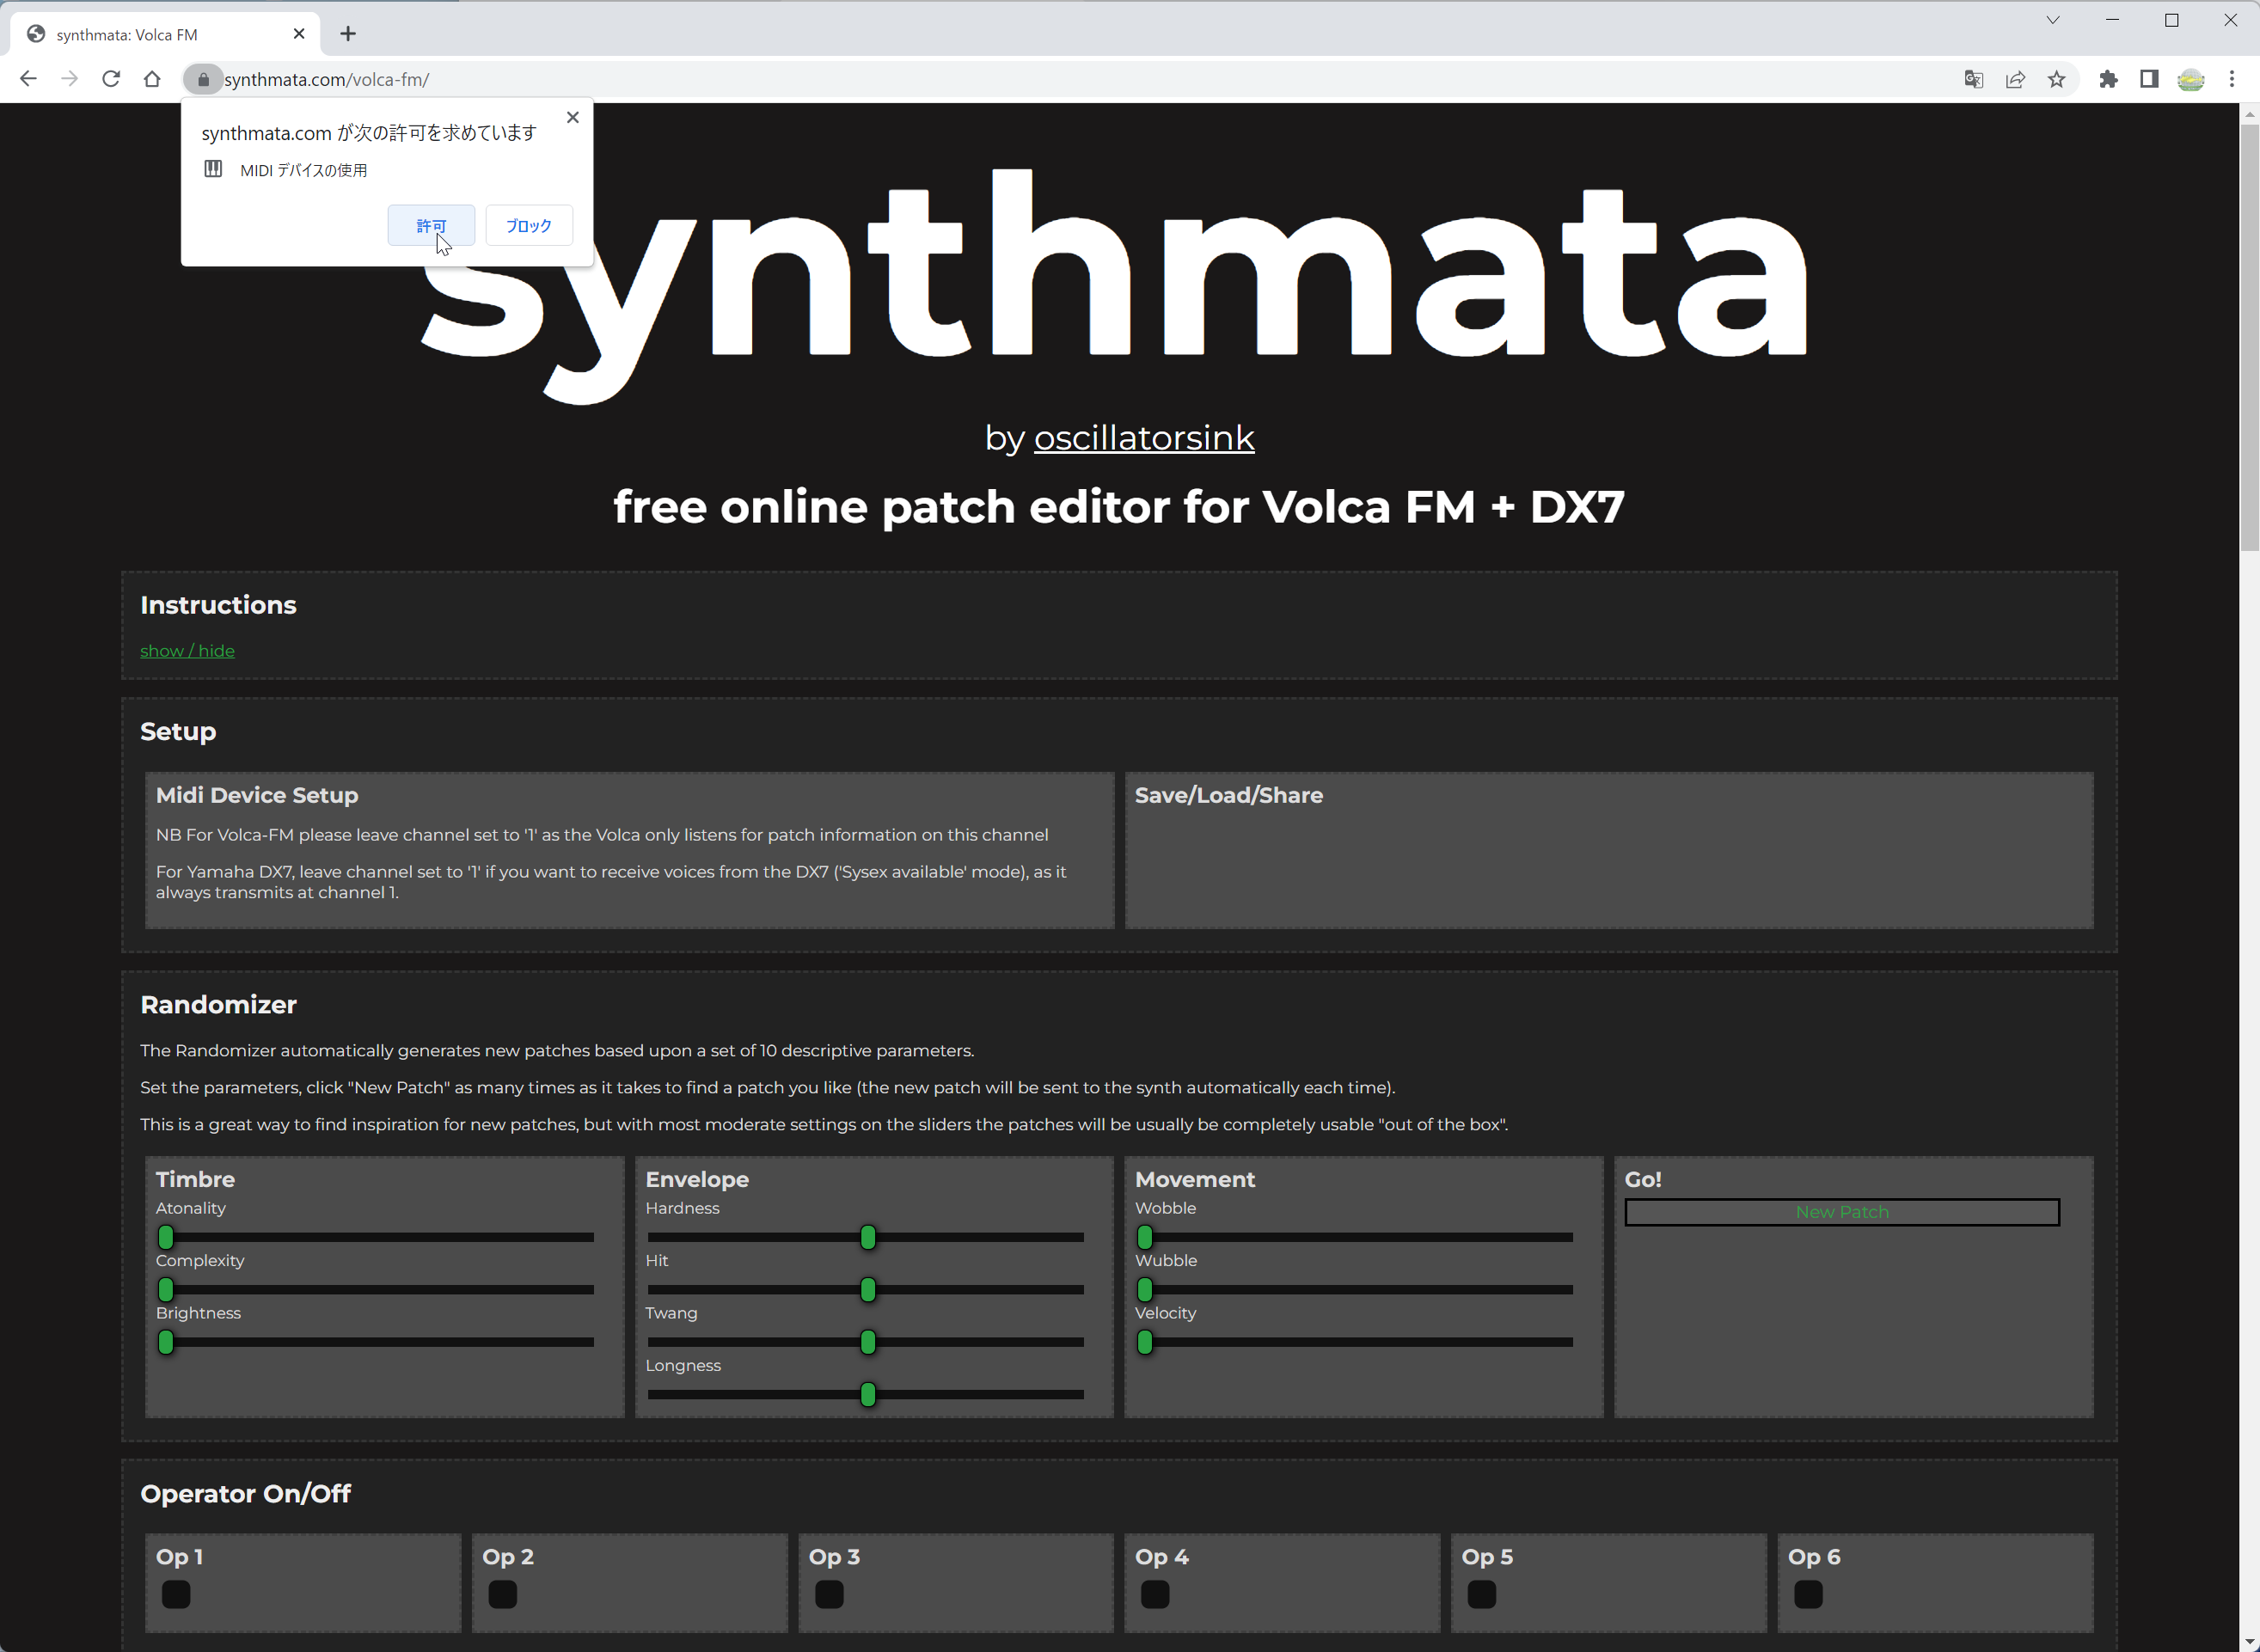Click the Save/Load/Share heading
Screen dimensions: 2260x1652
(x=1229, y=795)
